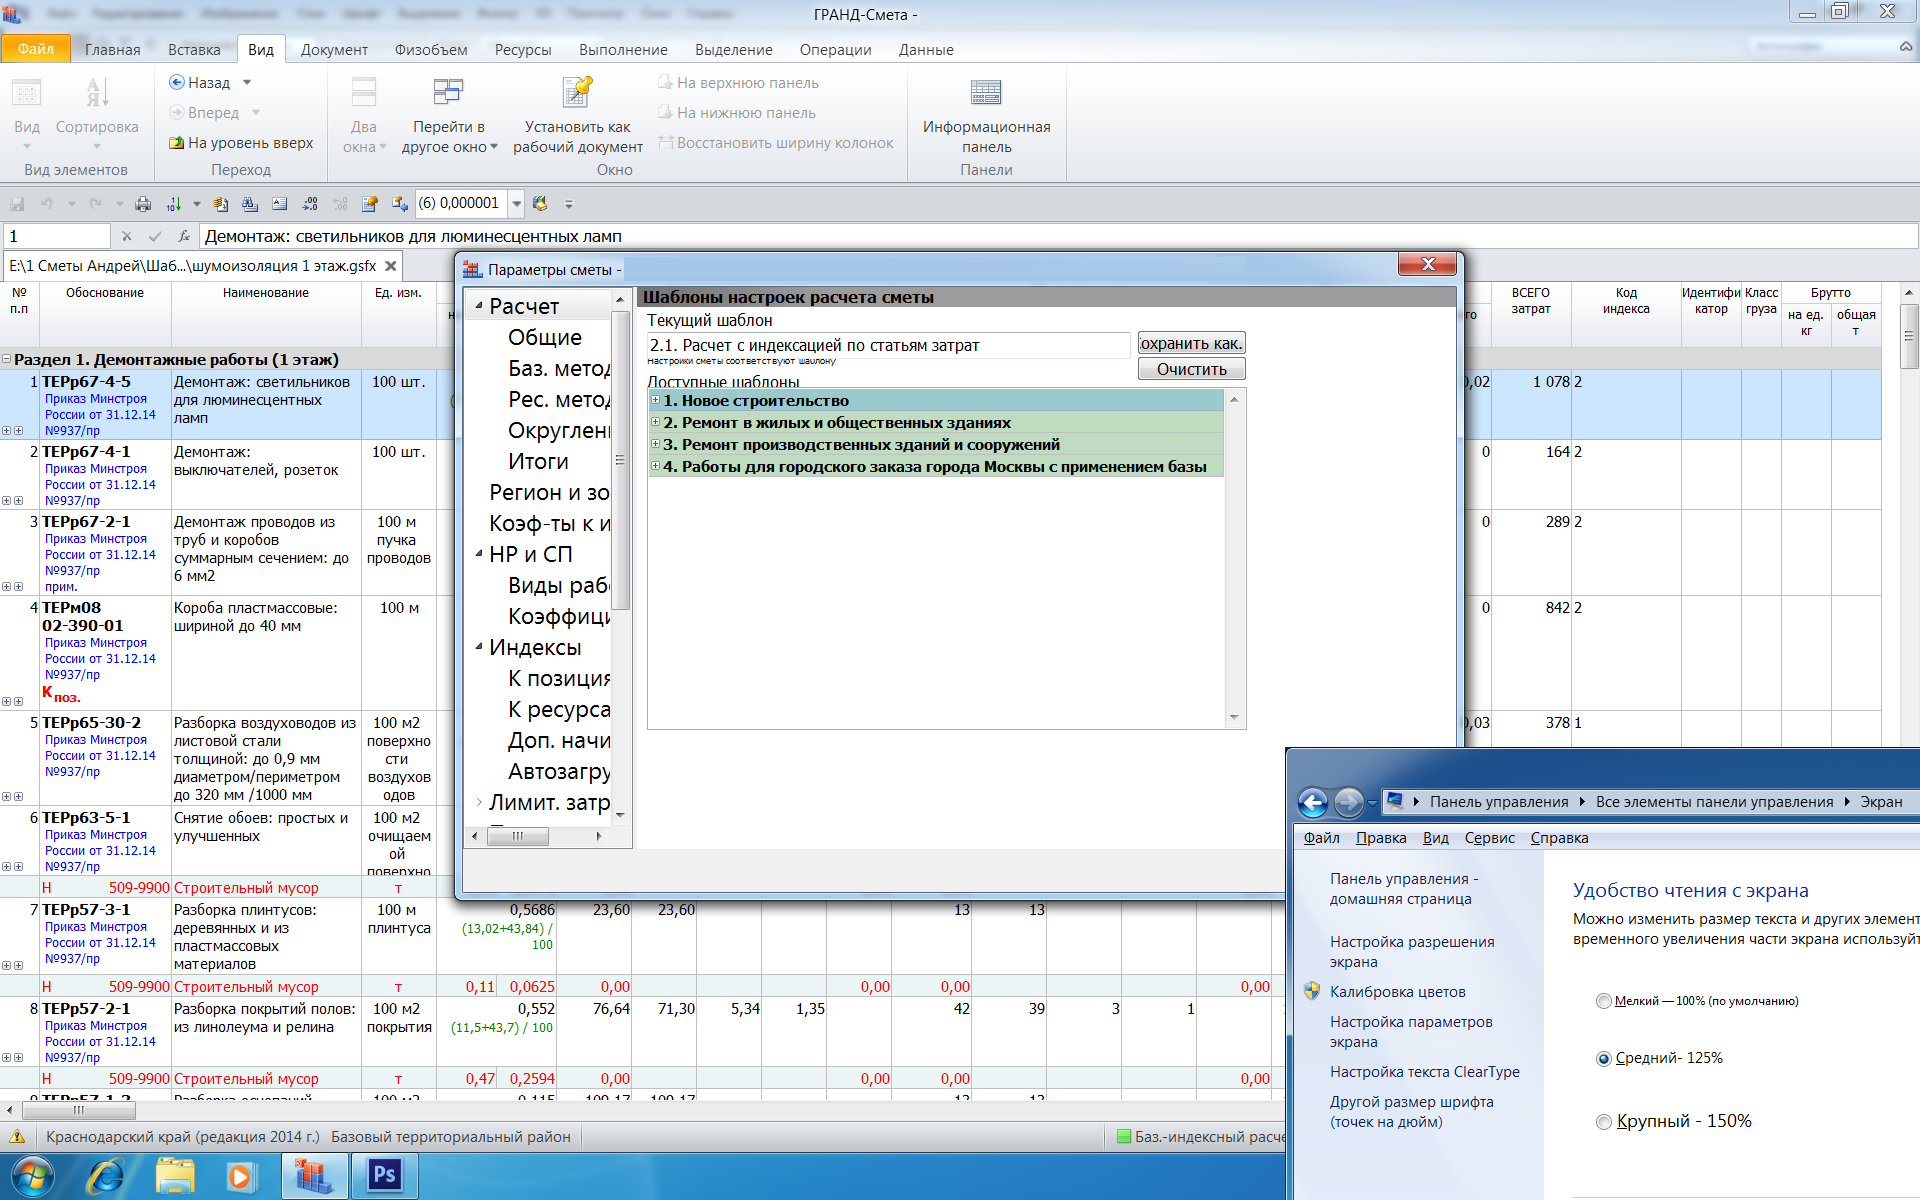Select Мелкий 100% radio button
Image resolution: width=1920 pixels, height=1200 pixels.
[1604, 1001]
